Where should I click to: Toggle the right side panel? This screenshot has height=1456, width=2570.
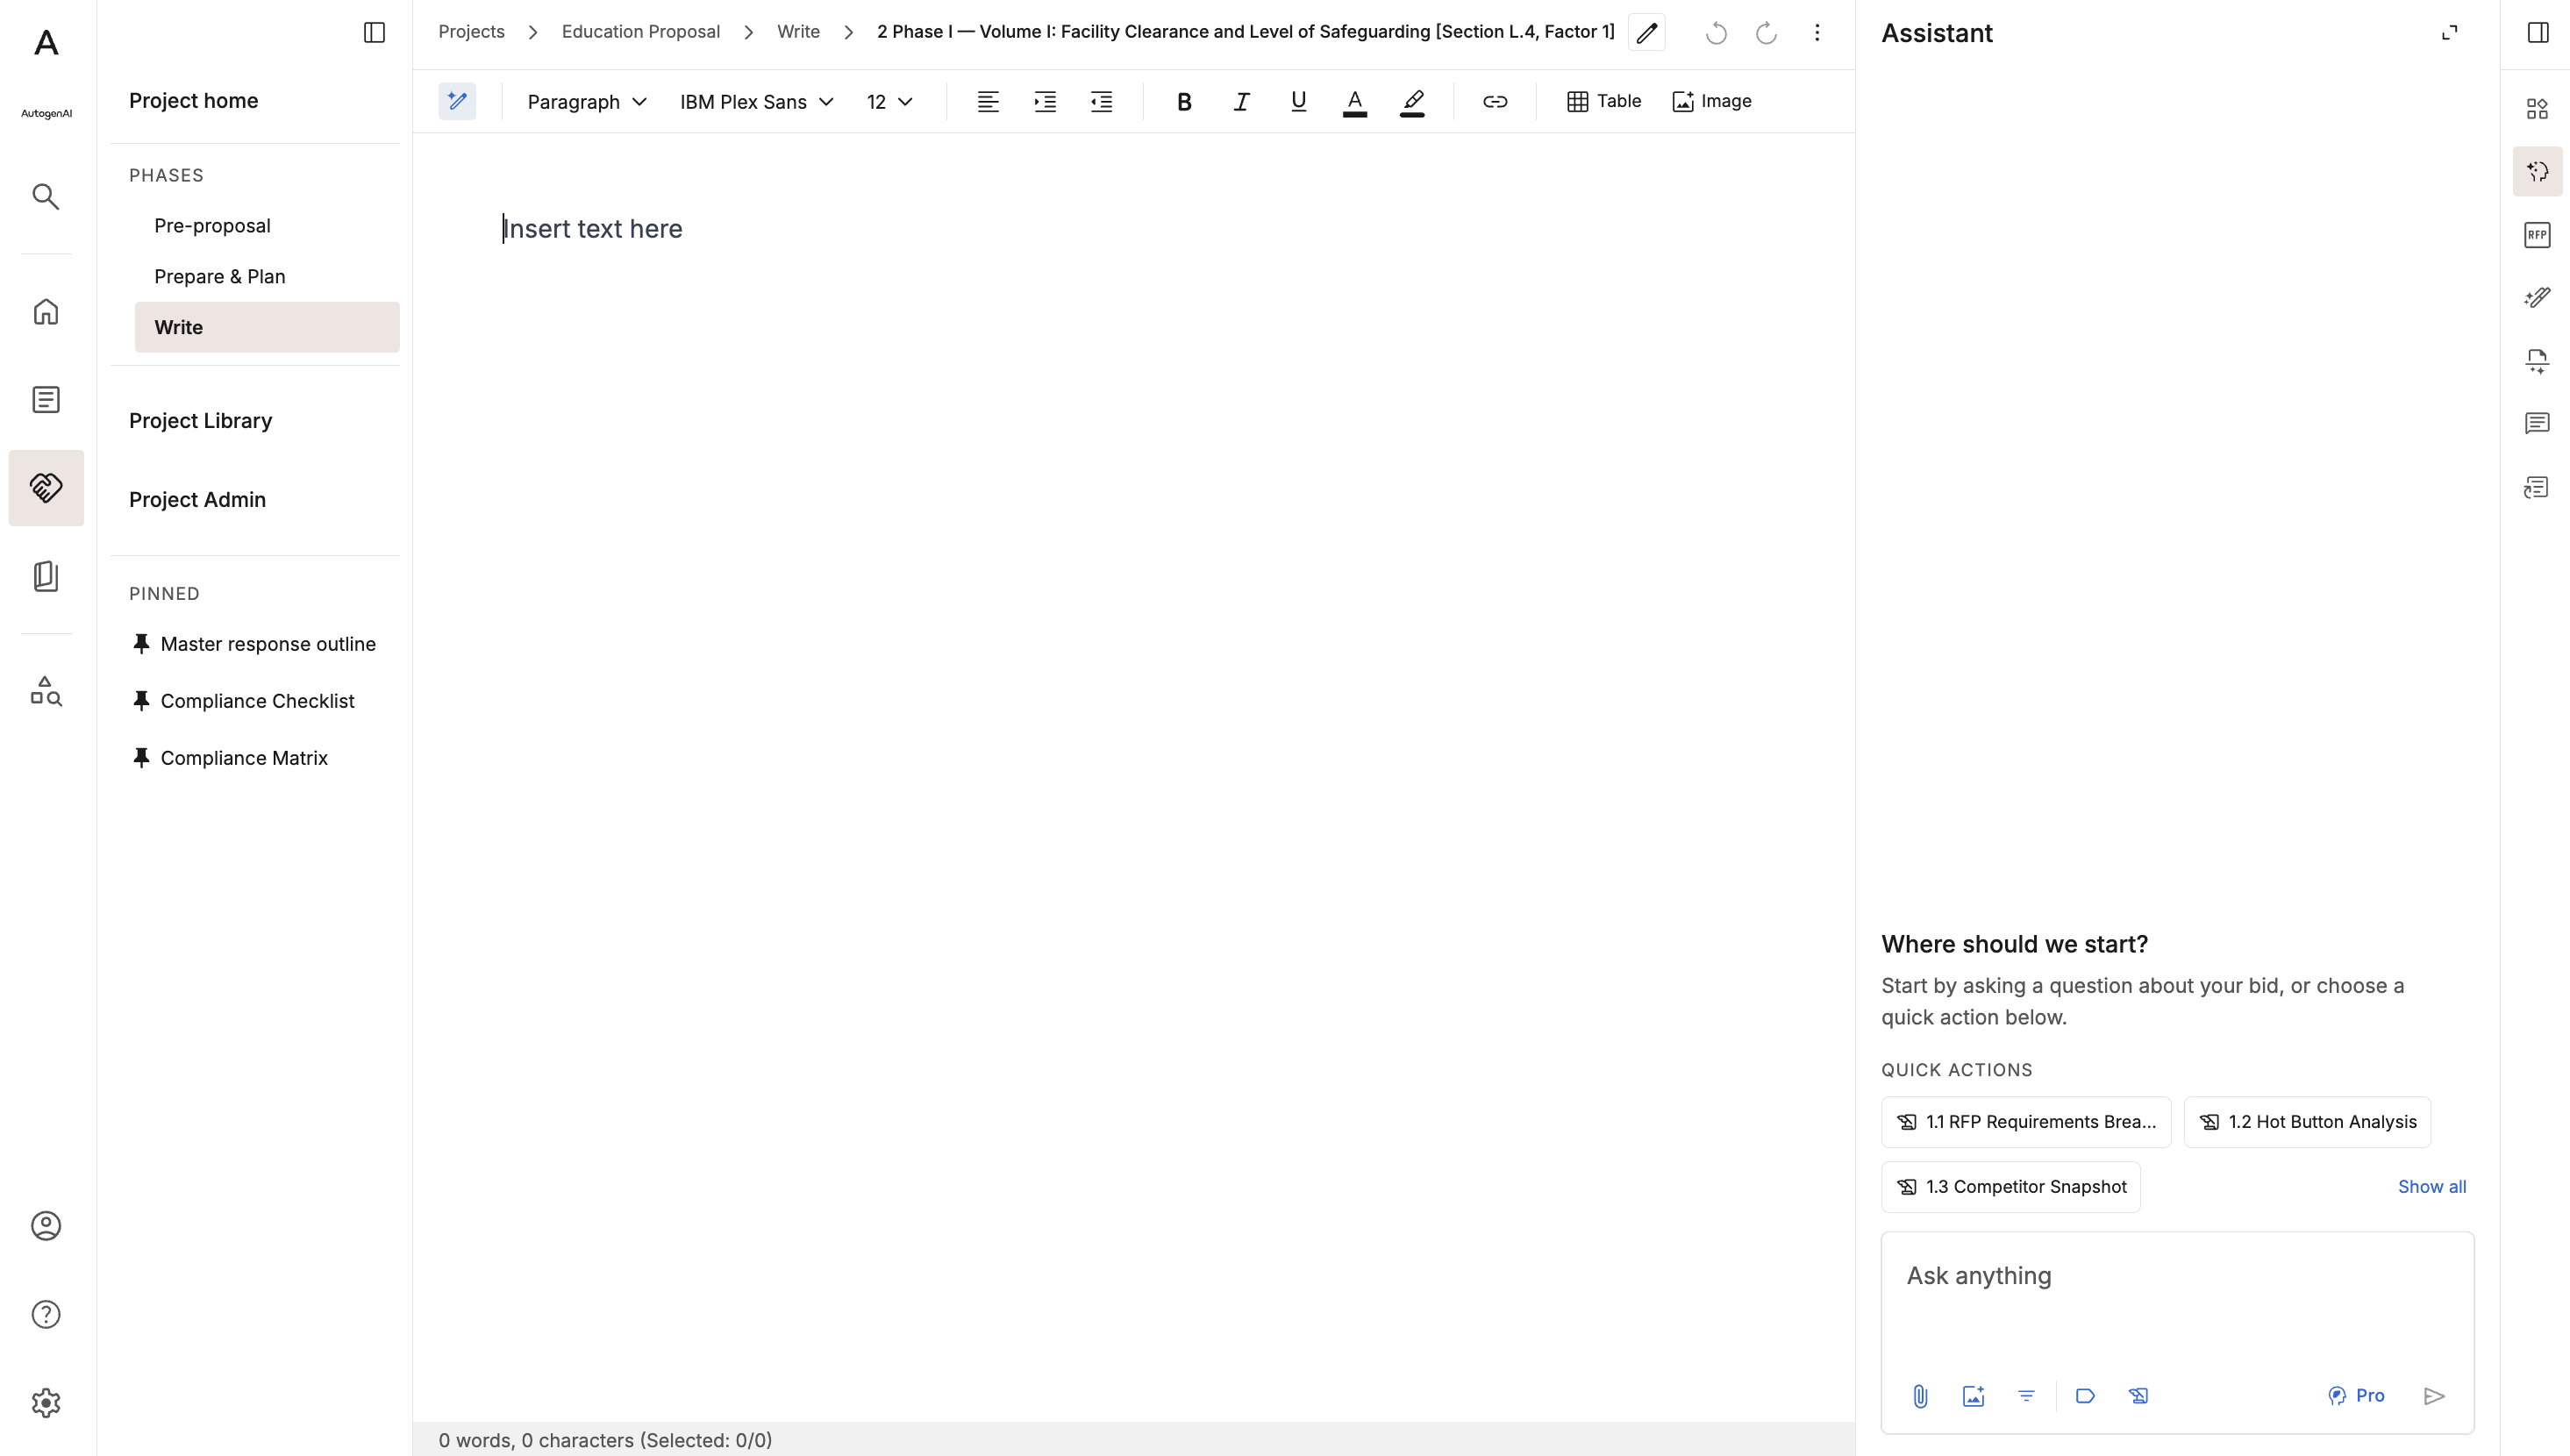(2537, 33)
